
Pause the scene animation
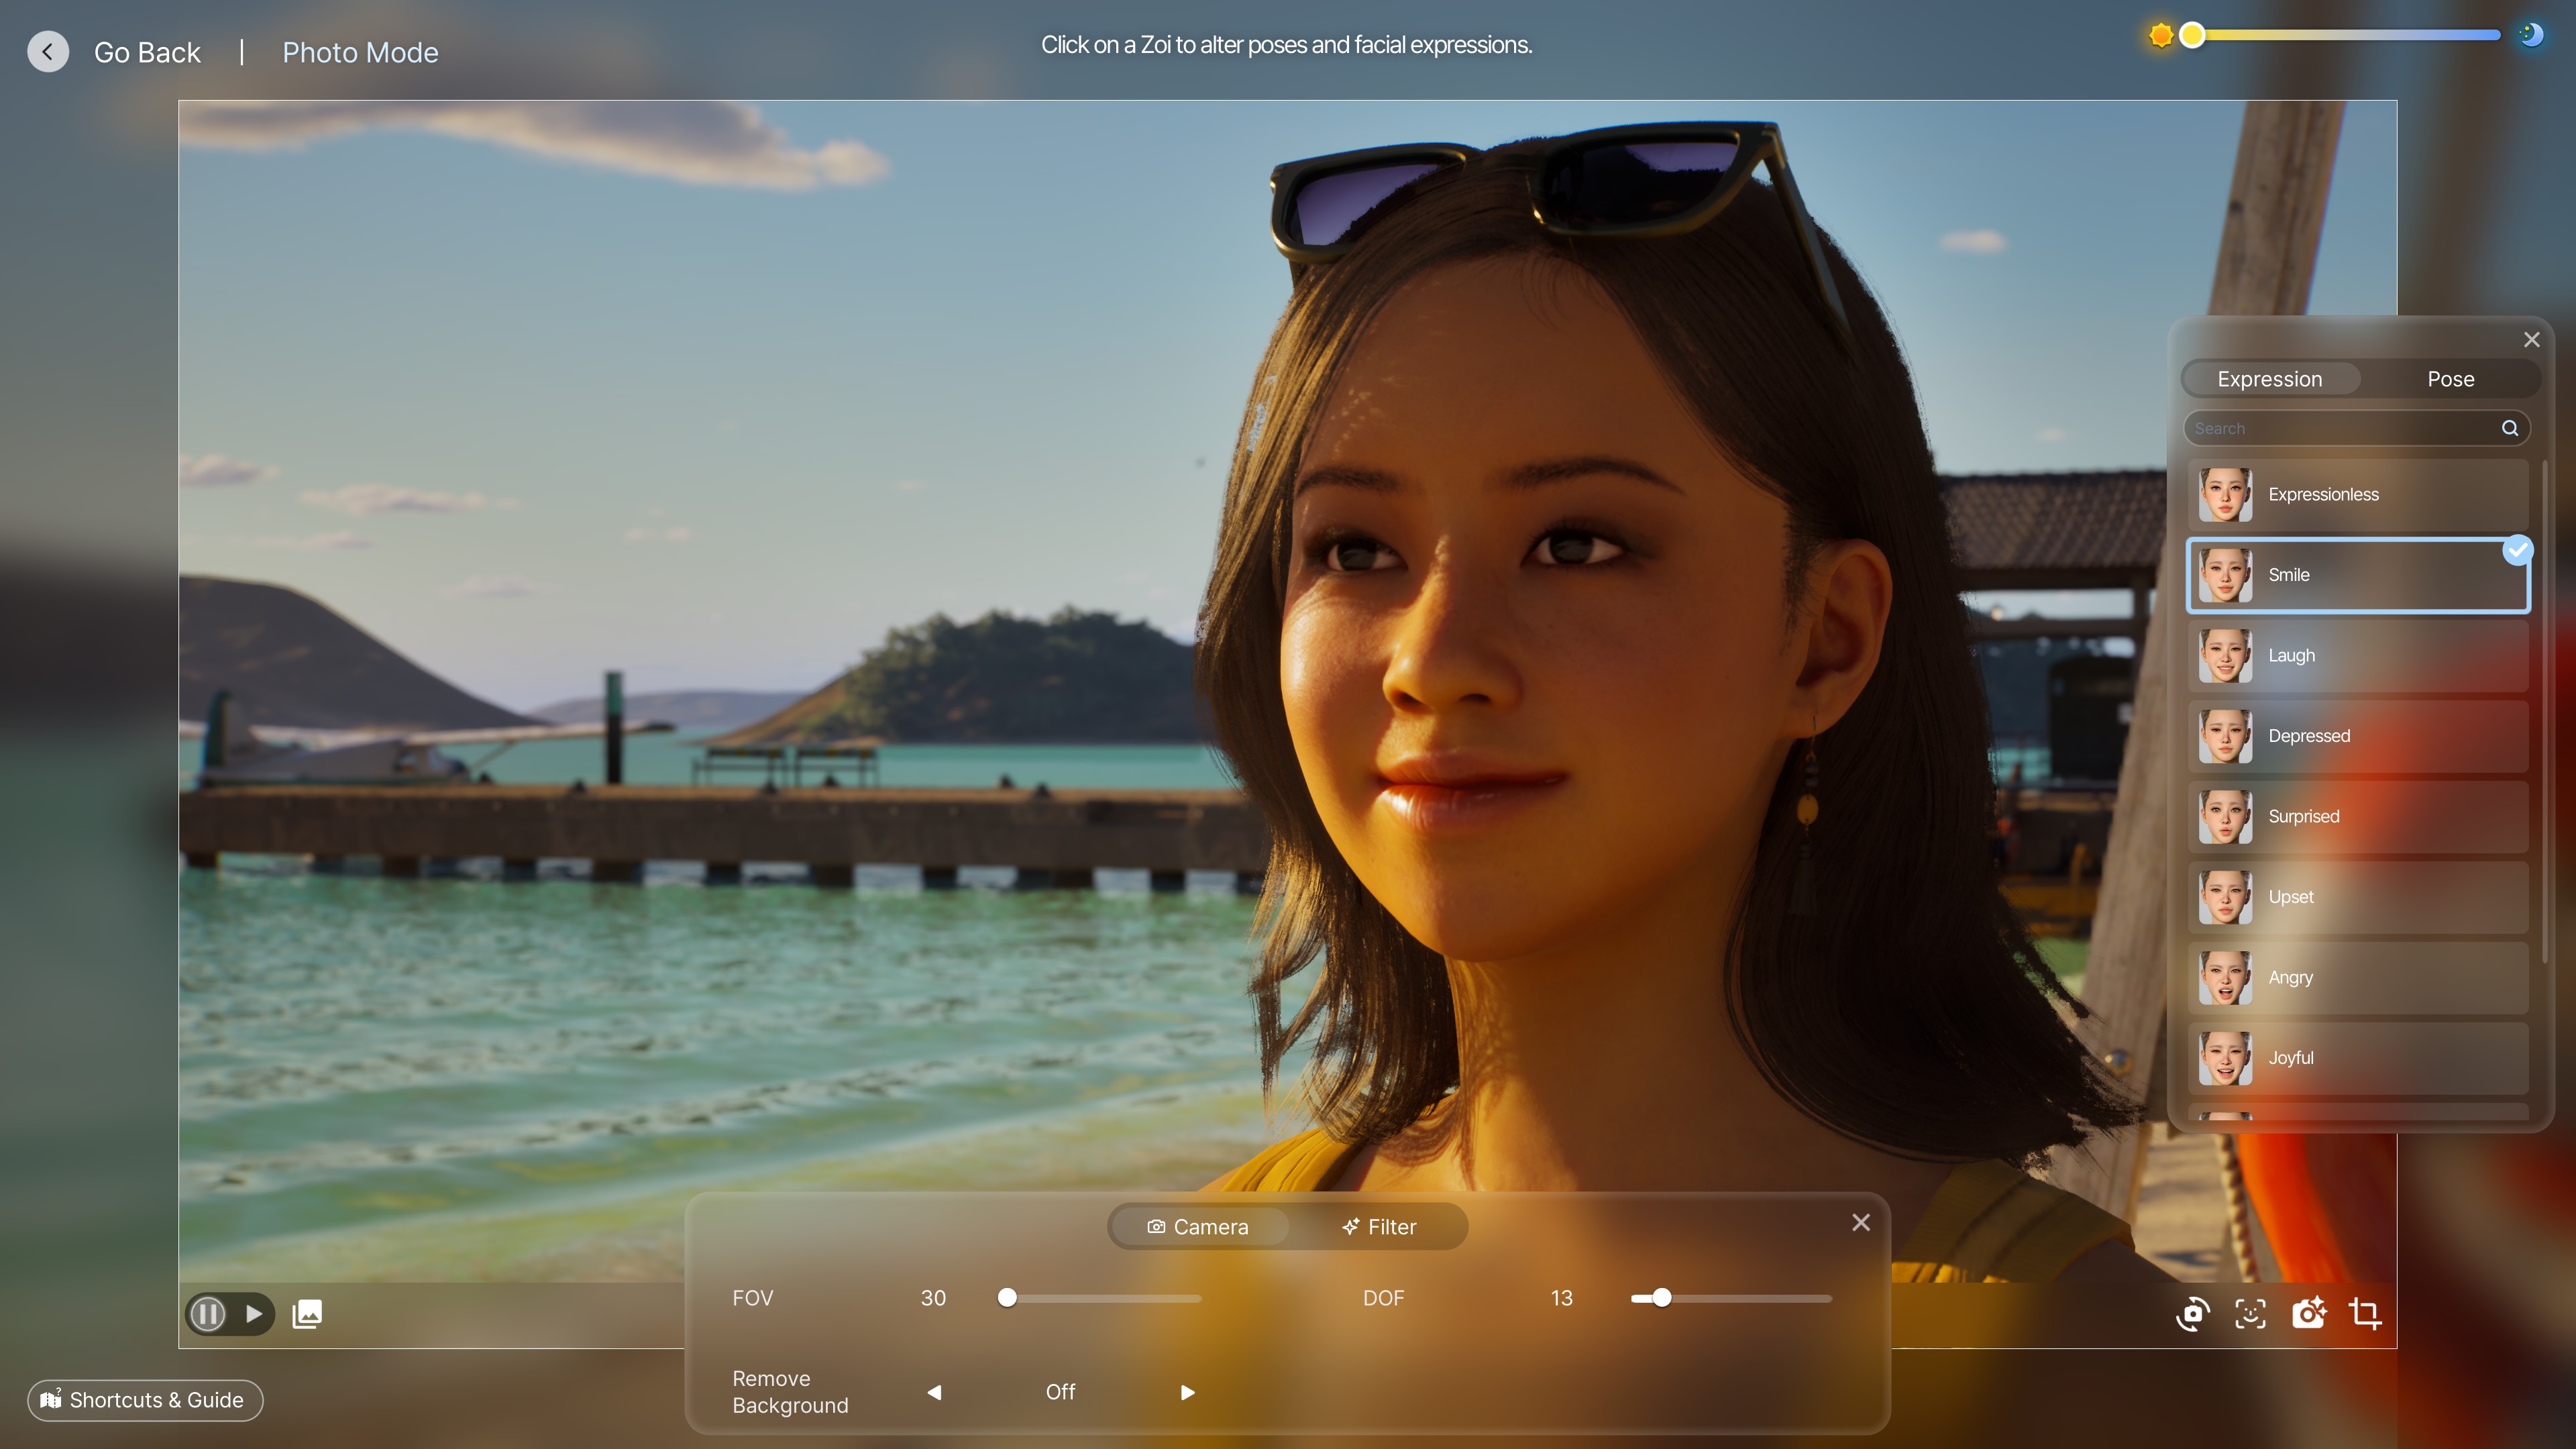208,1313
